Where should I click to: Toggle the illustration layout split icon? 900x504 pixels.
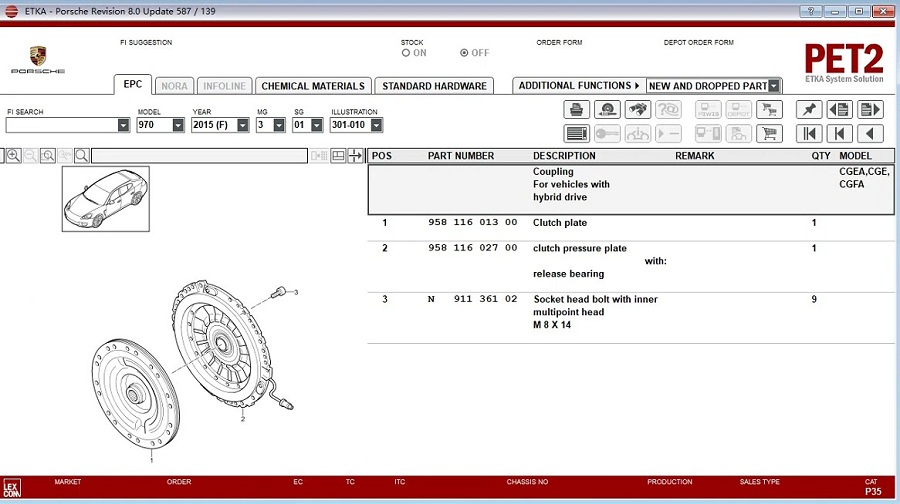click(338, 156)
